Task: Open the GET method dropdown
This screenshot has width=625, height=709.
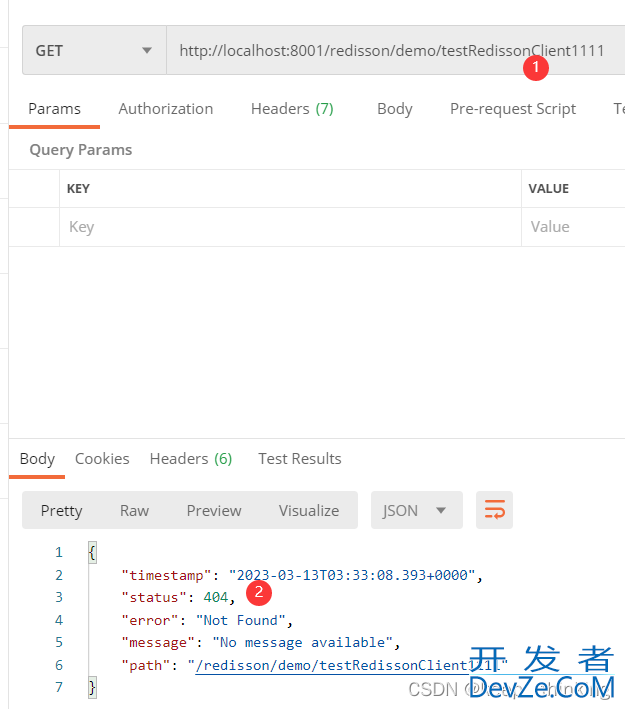Action: [x=94, y=50]
